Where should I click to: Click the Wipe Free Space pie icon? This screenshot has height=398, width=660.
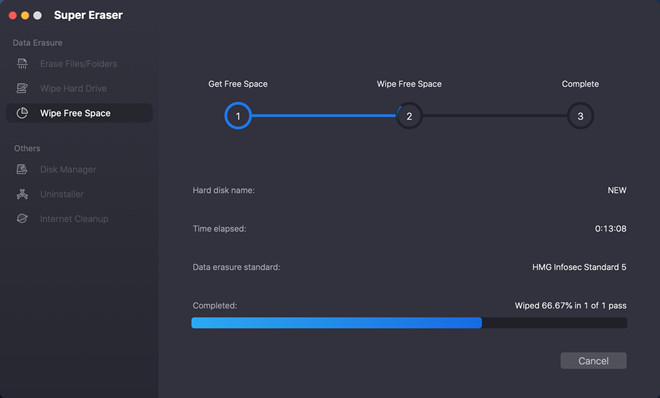click(22, 113)
